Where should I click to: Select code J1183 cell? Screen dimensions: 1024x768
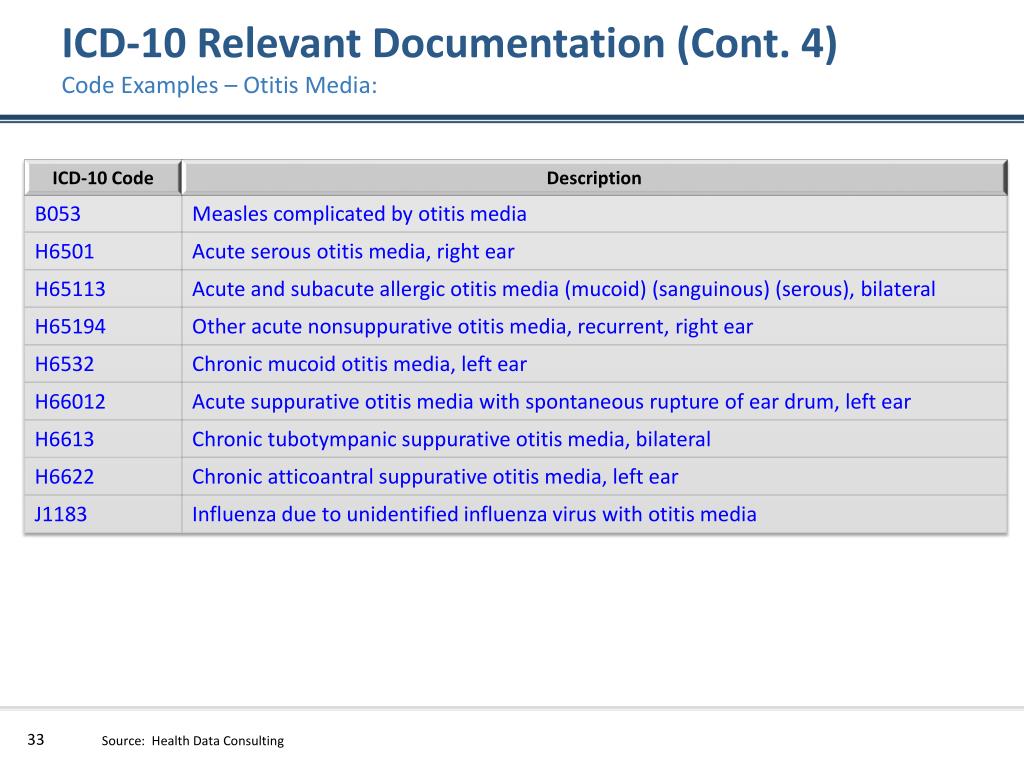click(x=103, y=514)
